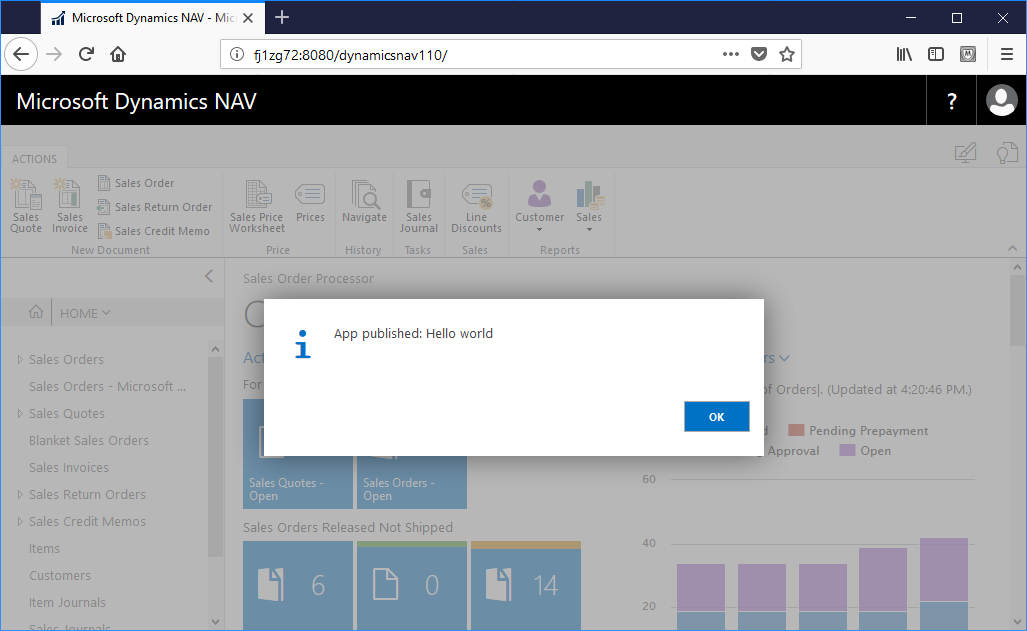Click the design pencil icon
The image size is (1027, 631).
tap(965, 153)
